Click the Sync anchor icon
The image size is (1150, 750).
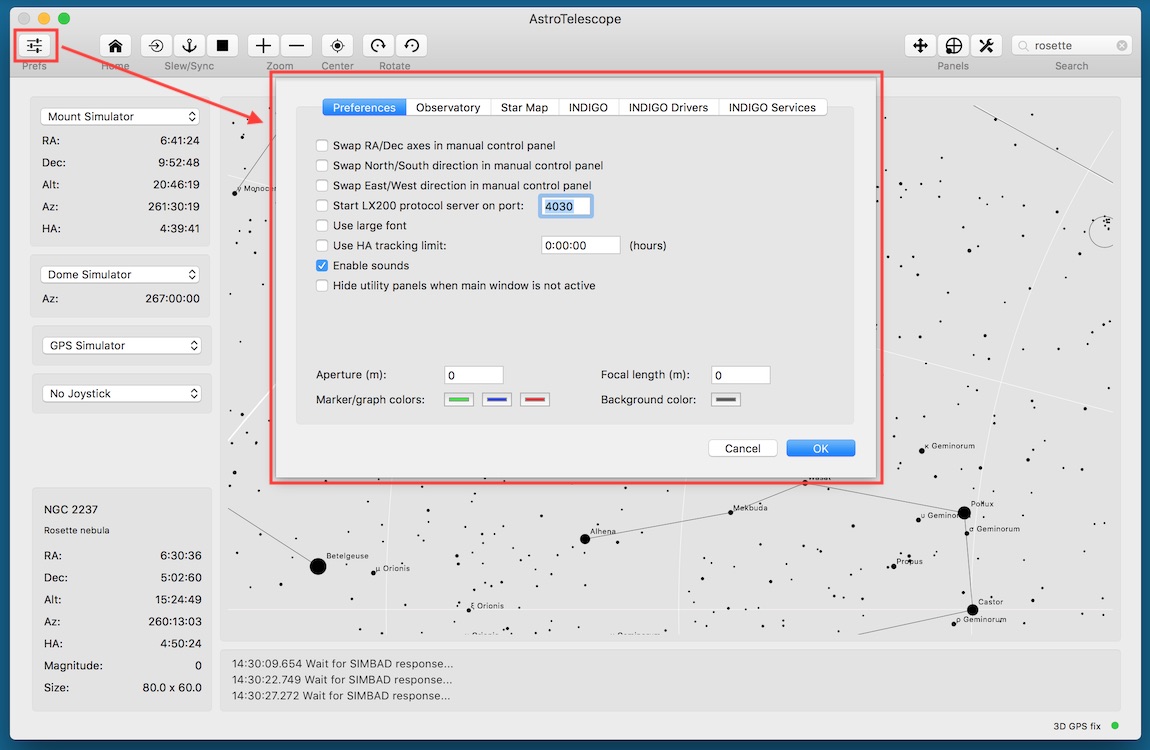click(x=189, y=45)
